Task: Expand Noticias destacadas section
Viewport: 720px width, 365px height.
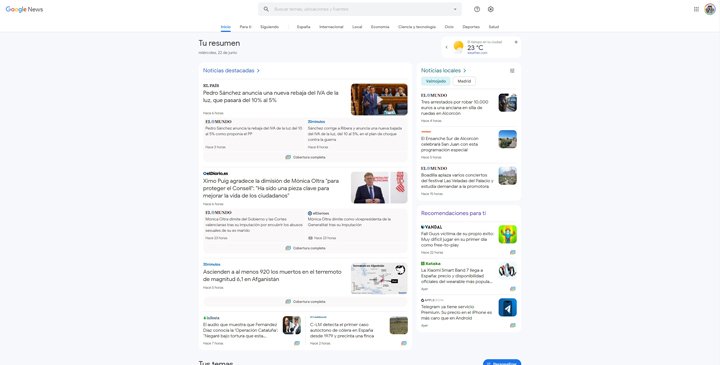Action: coord(231,71)
